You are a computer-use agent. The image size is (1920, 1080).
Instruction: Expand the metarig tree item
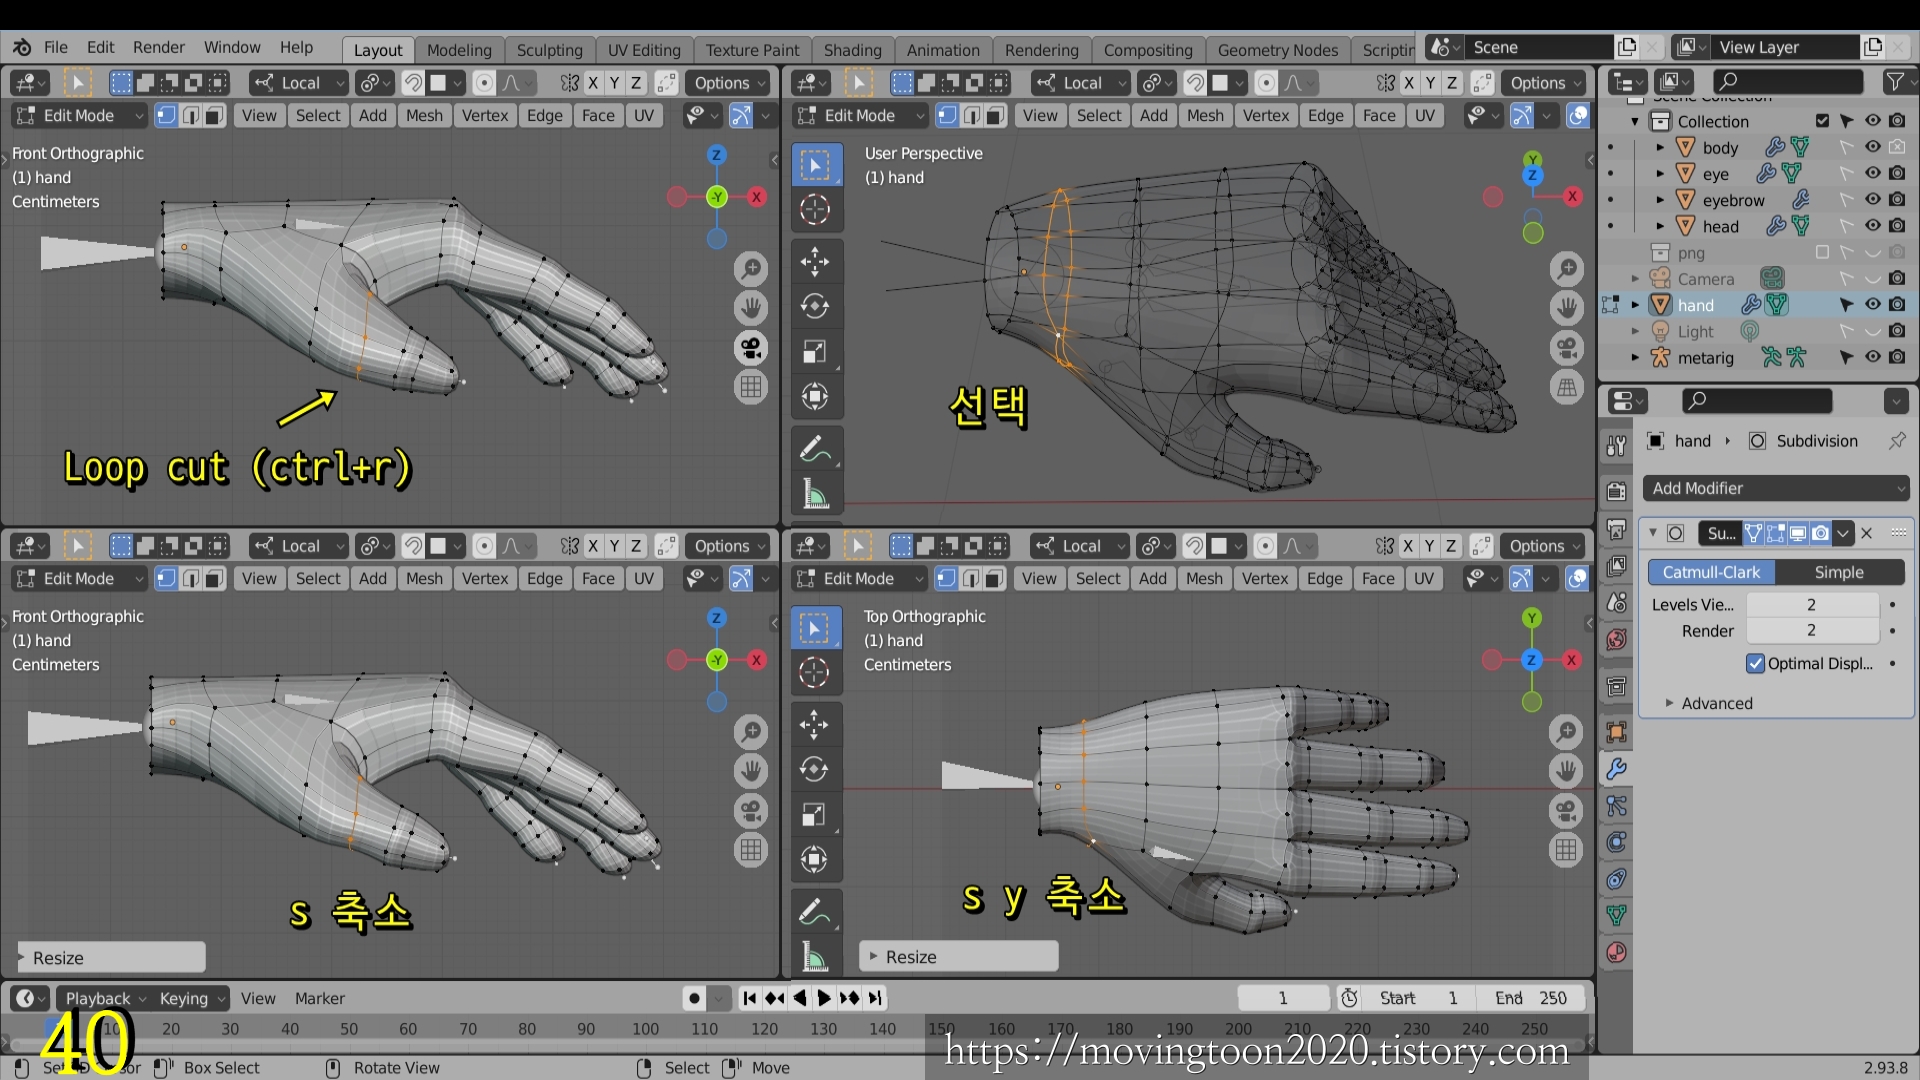tap(1636, 357)
